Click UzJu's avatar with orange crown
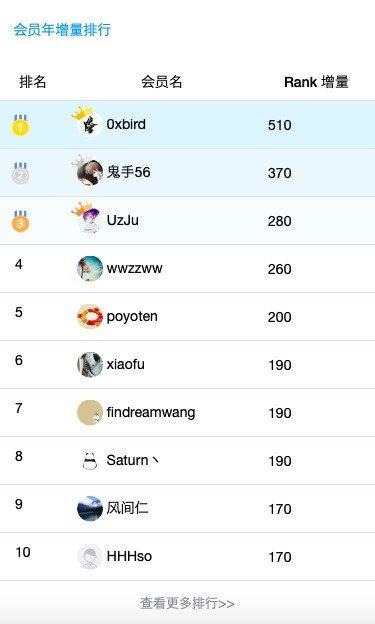 (x=89, y=218)
